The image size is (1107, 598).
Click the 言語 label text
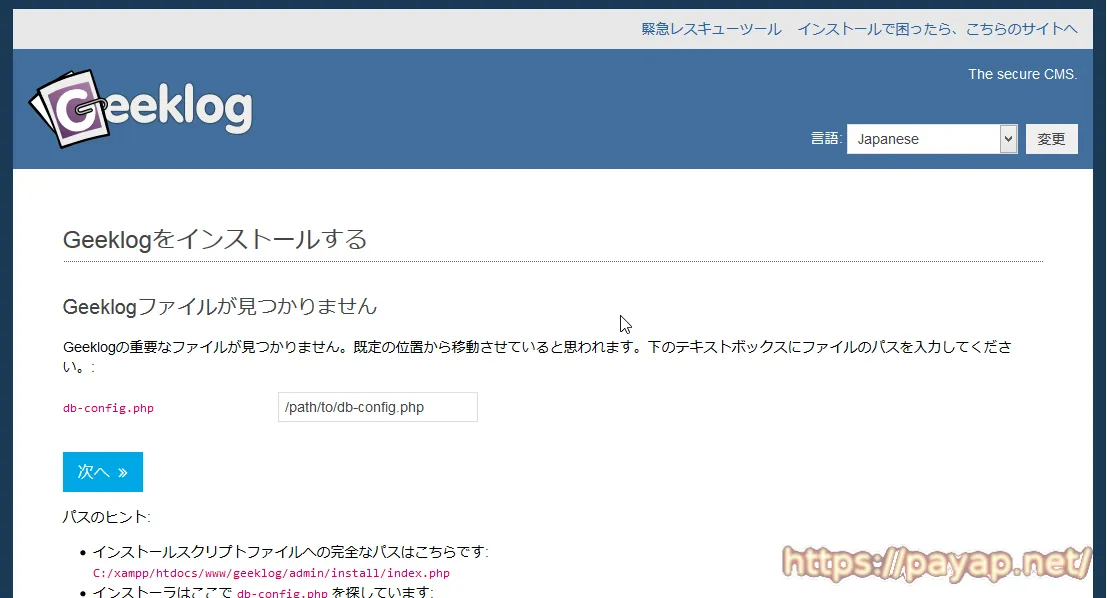(x=826, y=140)
